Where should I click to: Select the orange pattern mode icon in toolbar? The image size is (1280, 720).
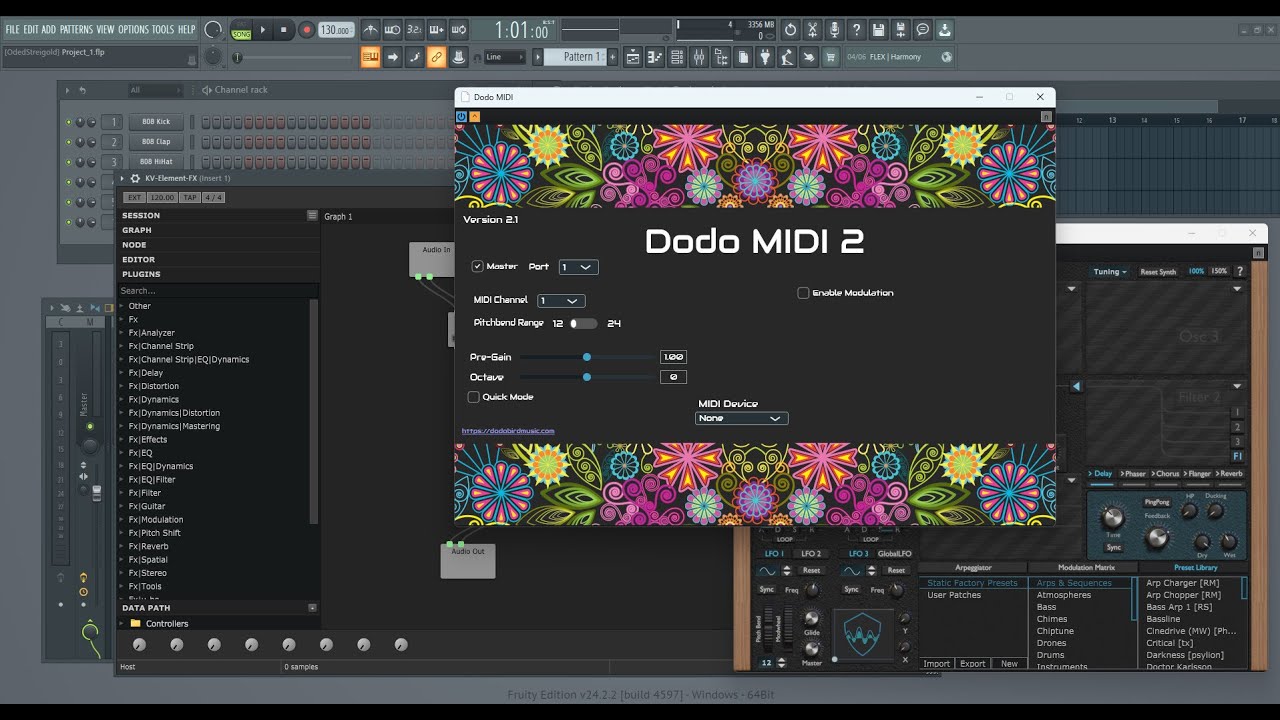coord(371,57)
